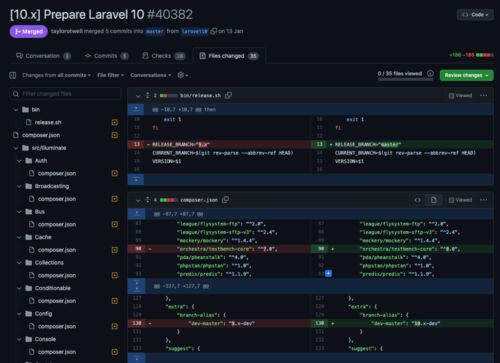Show composer.json source diff view

coord(418,200)
